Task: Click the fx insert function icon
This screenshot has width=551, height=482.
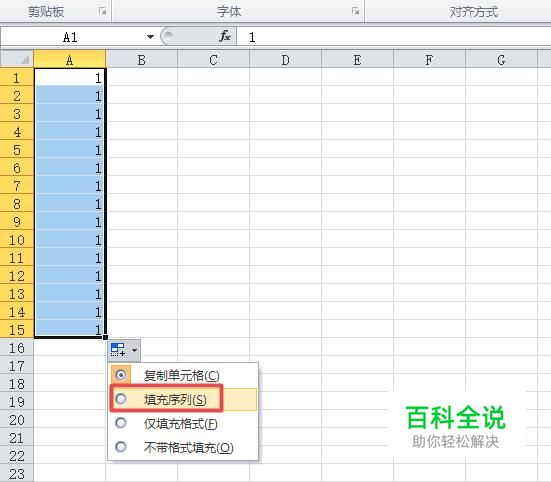Action: pos(225,36)
